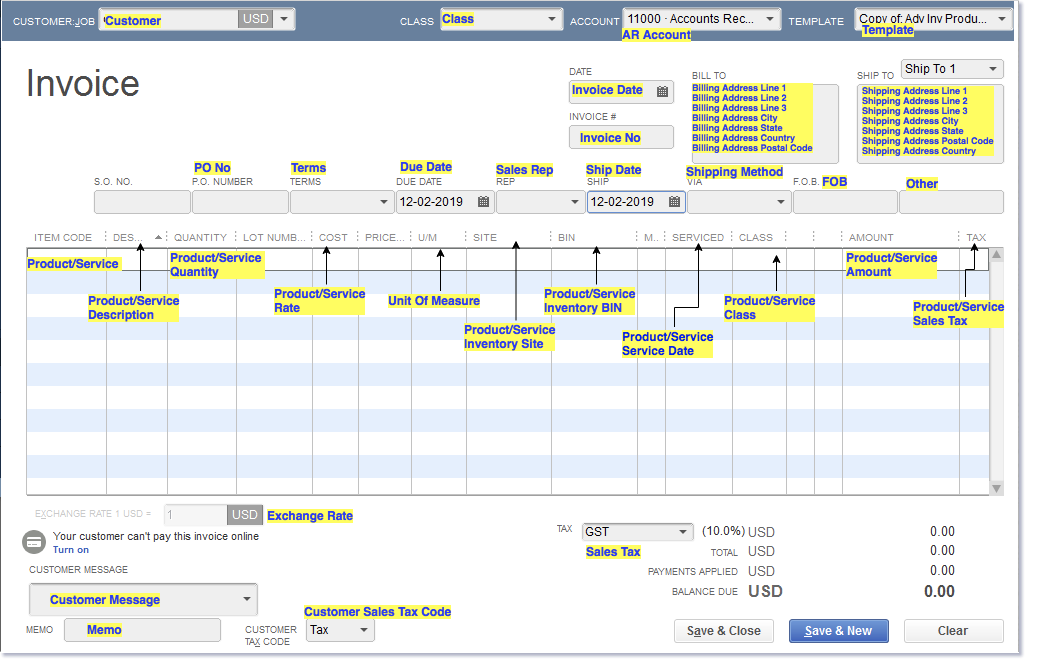
Task: Open the Accounts Receivable account dropdown
Action: [x=770, y=19]
